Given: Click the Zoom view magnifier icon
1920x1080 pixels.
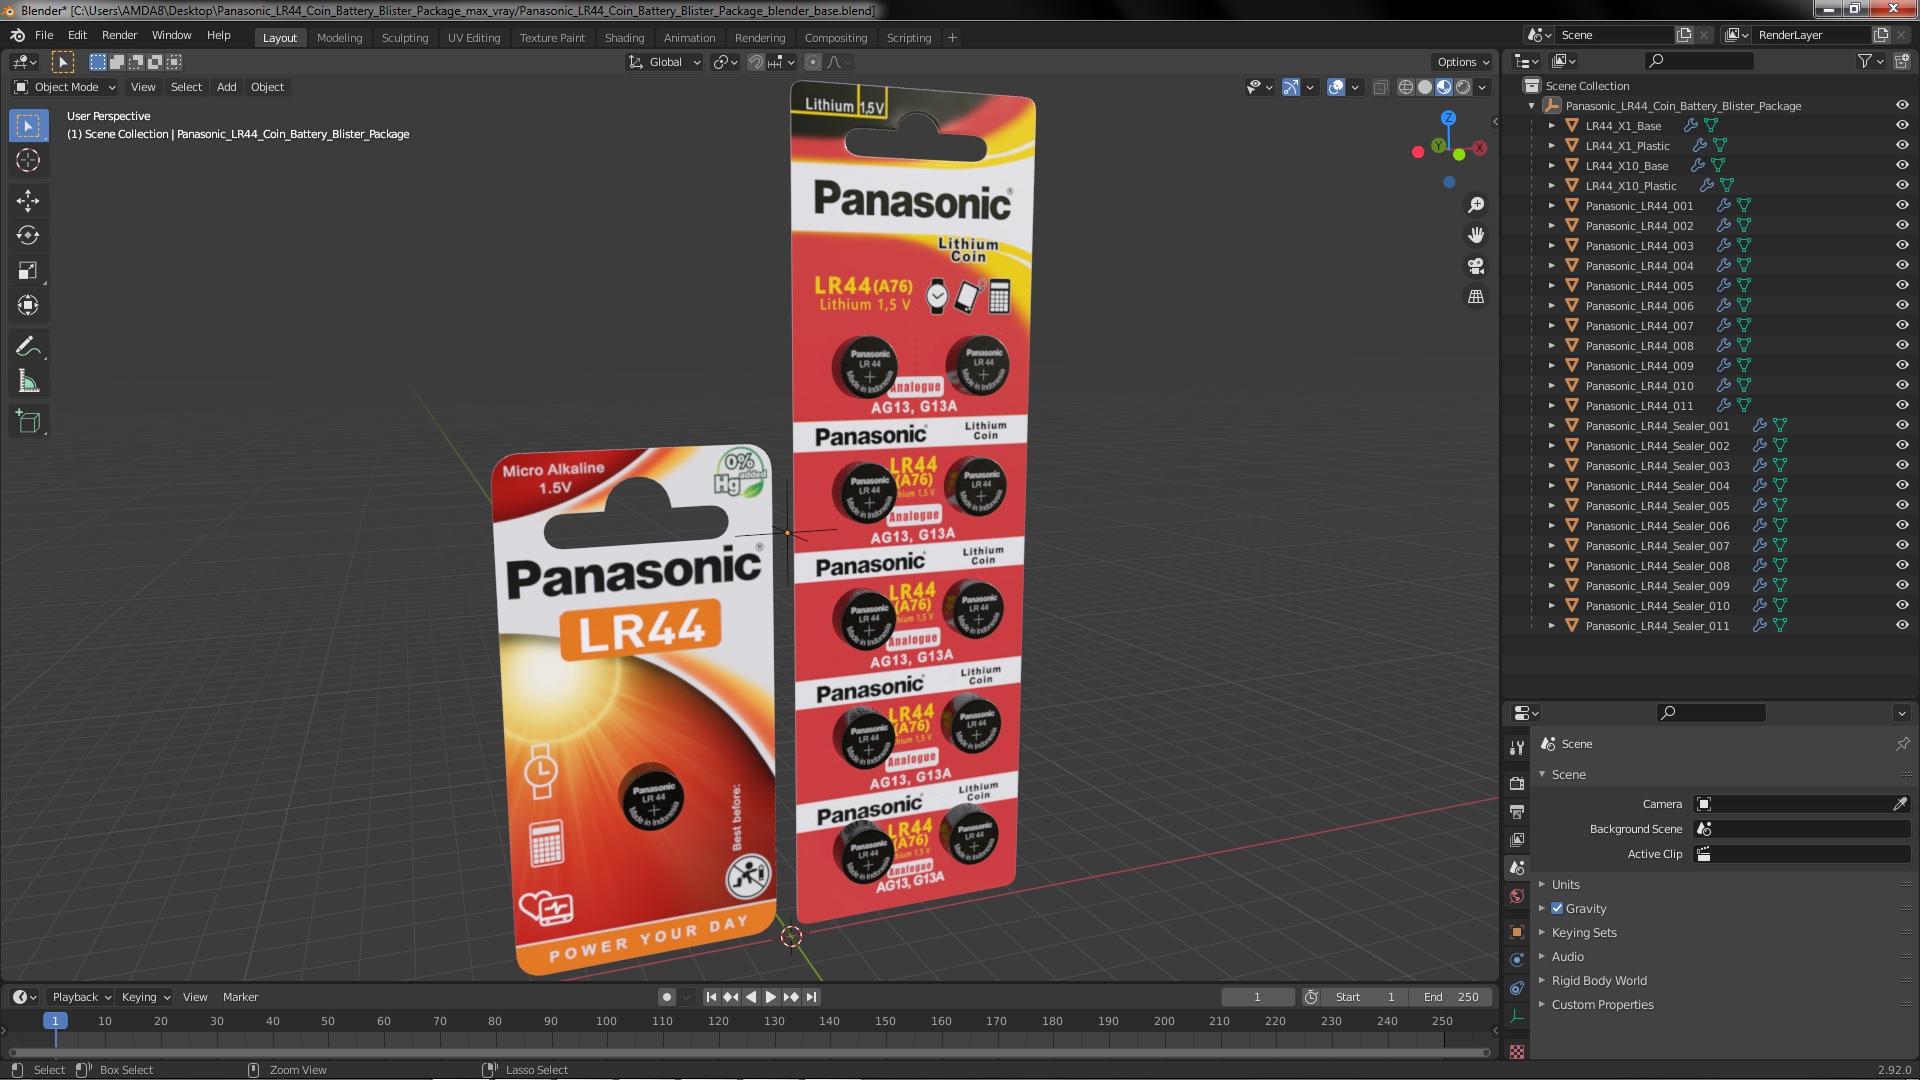Looking at the screenshot, I should (1476, 205).
